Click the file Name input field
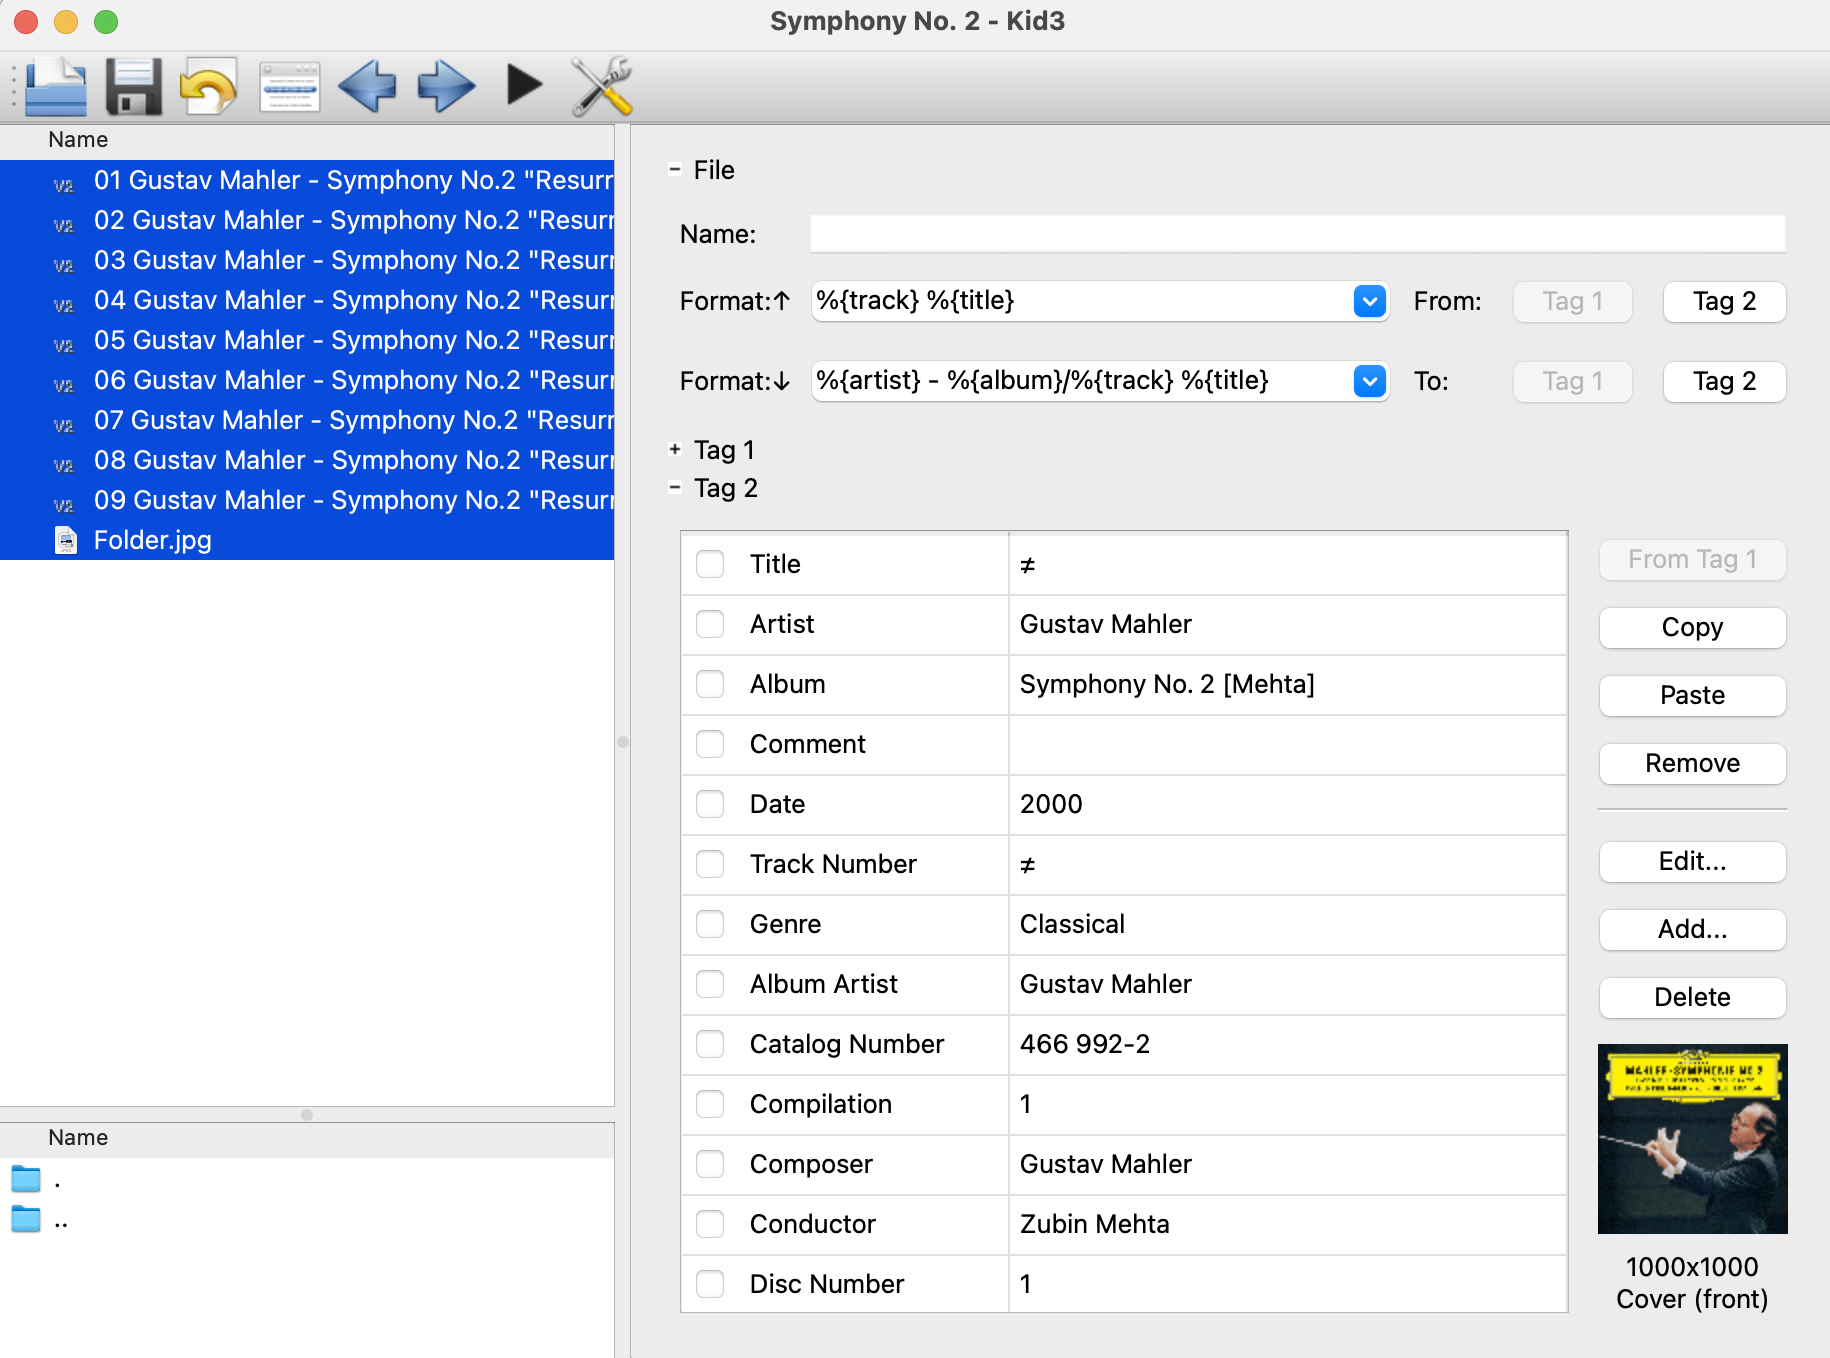The width and height of the screenshot is (1830, 1358). [x=1297, y=234]
